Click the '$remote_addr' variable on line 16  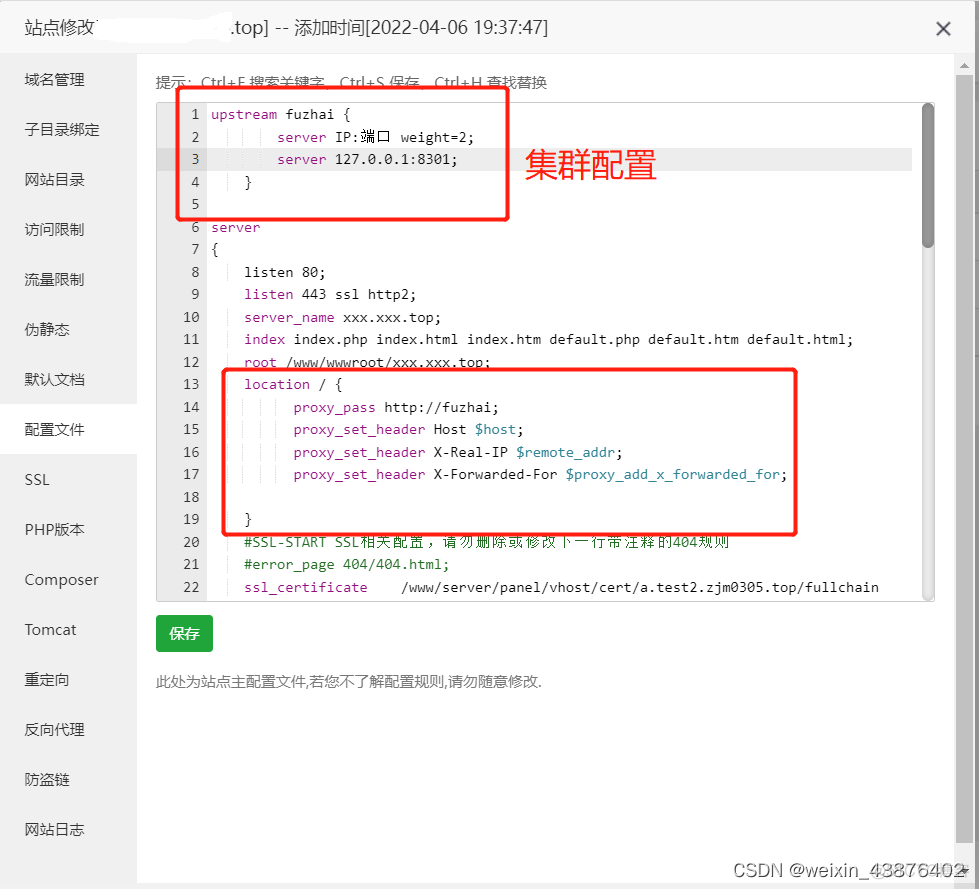click(x=566, y=452)
